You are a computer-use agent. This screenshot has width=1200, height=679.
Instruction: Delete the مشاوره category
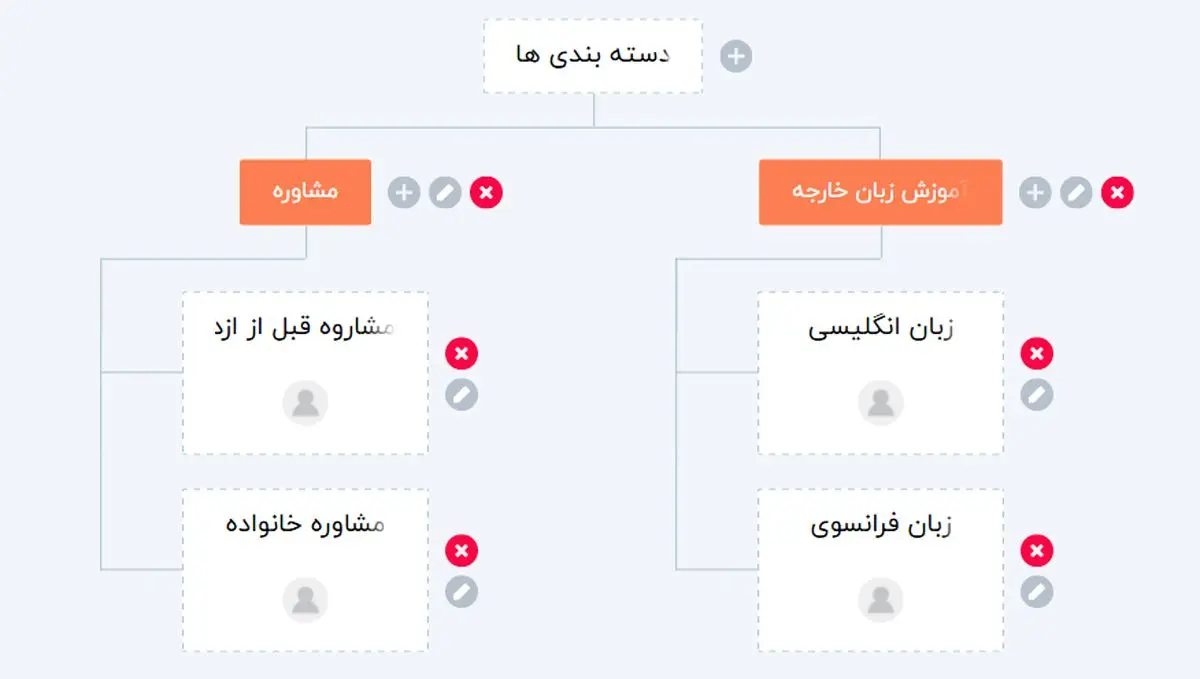[487, 192]
